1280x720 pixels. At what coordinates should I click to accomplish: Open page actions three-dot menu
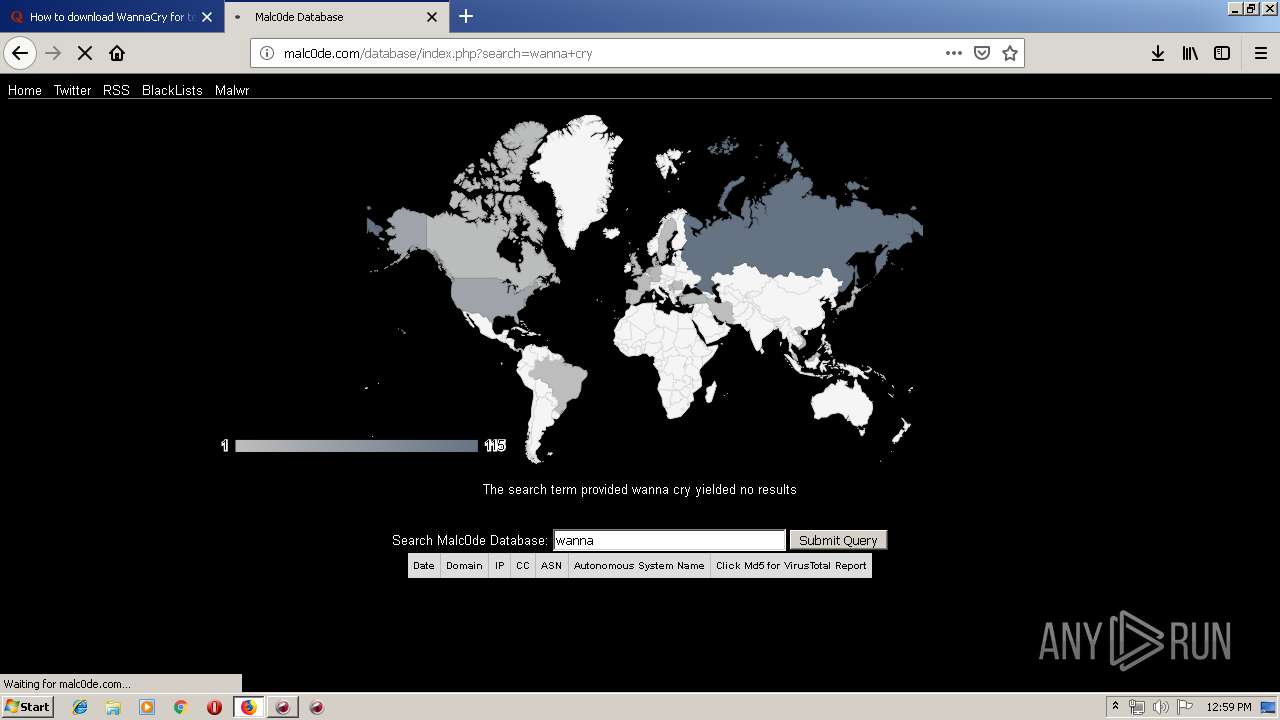point(954,53)
